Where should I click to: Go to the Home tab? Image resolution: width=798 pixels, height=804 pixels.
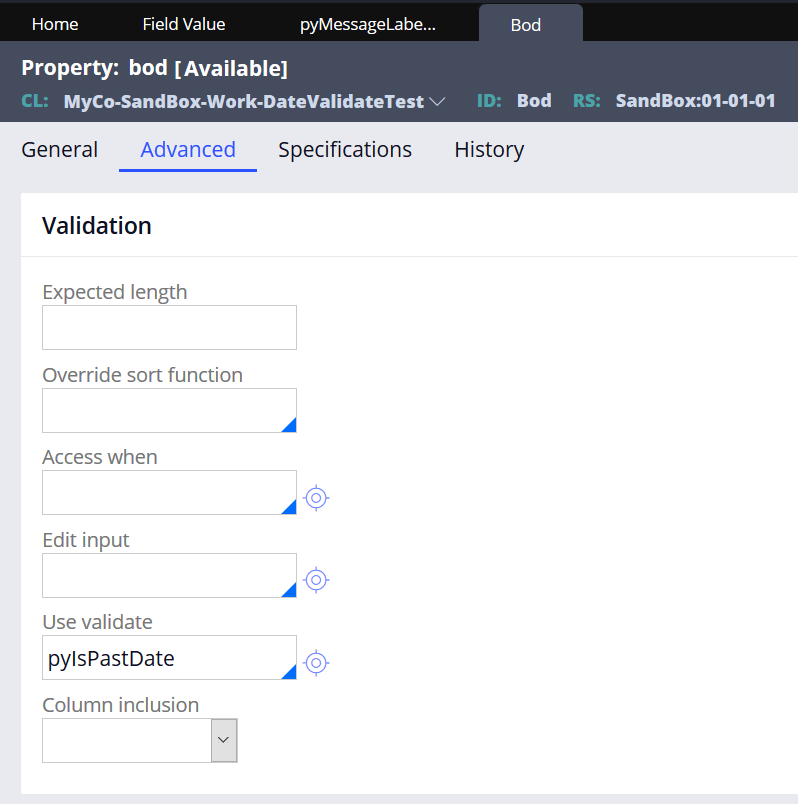[x=55, y=24]
